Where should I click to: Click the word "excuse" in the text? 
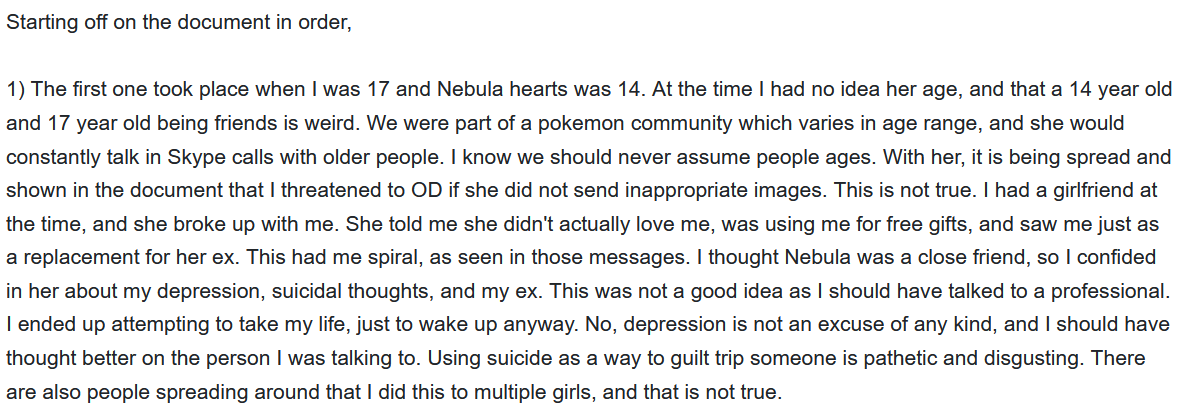[x=775, y=325]
